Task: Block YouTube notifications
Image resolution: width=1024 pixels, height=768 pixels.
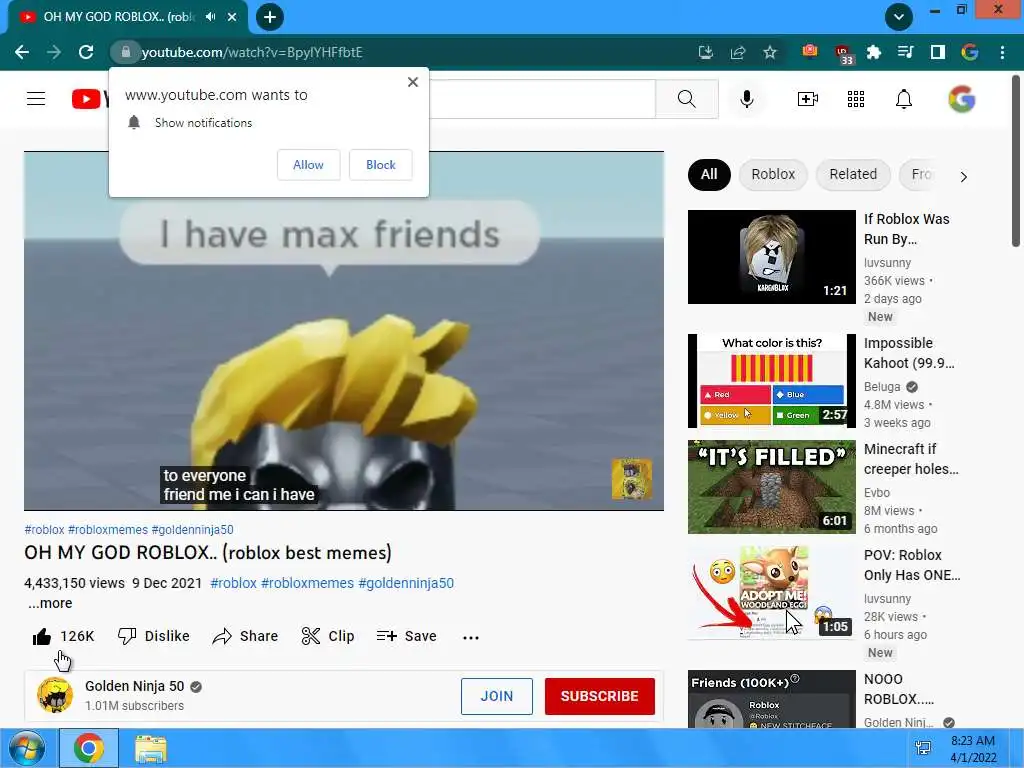Action: click(x=381, y=165)
